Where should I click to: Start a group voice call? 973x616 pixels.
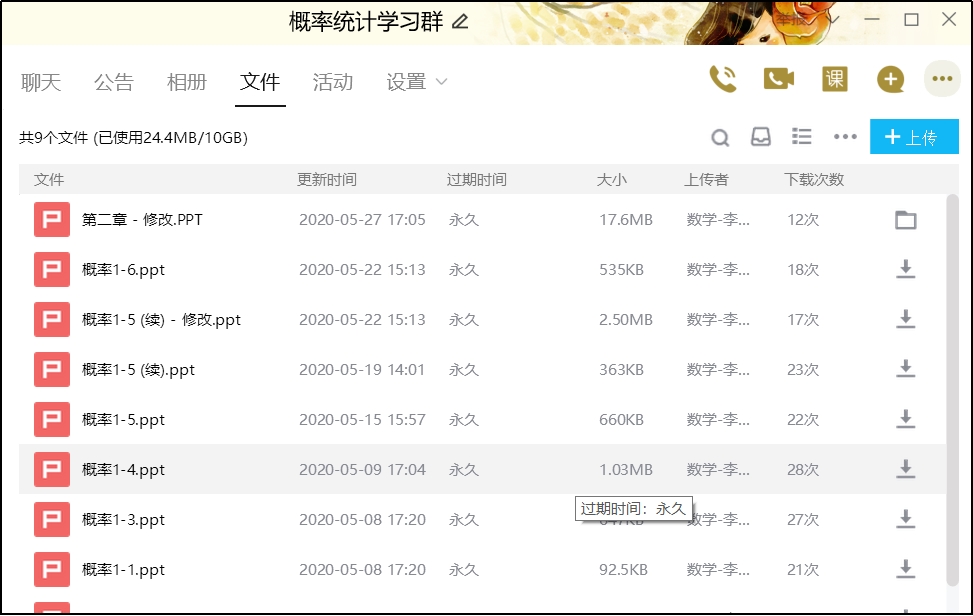point(722,79)
